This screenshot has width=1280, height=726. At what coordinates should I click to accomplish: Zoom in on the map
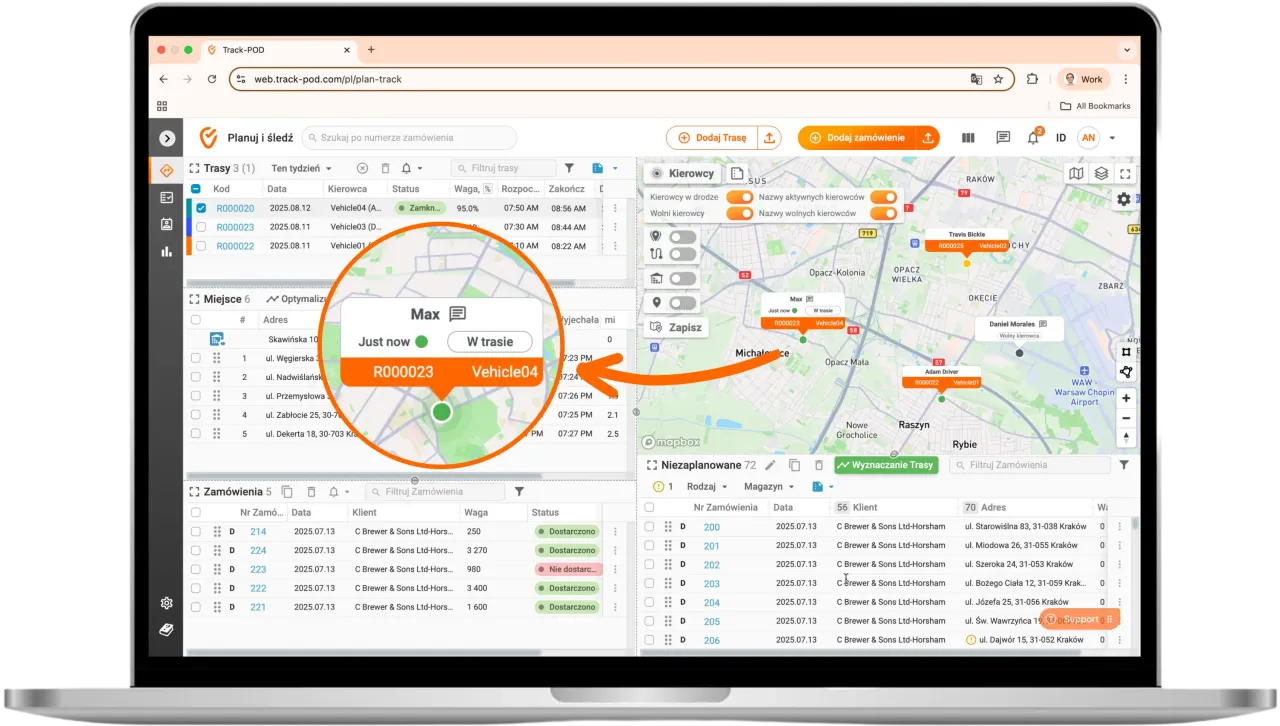coord(1127,398)
